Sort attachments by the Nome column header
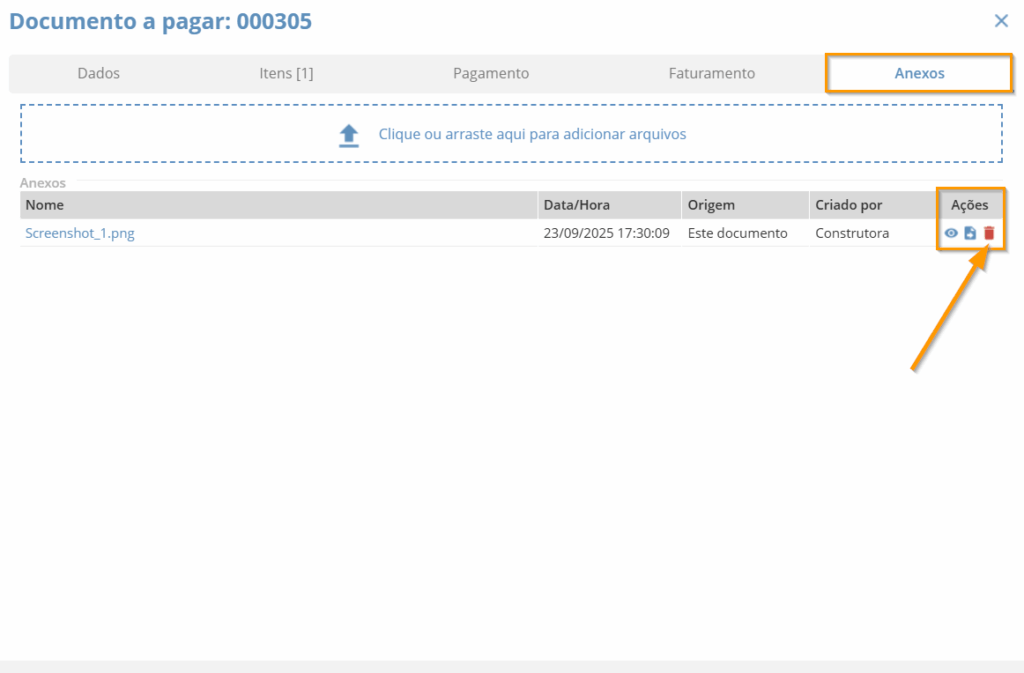 point(44,205)
